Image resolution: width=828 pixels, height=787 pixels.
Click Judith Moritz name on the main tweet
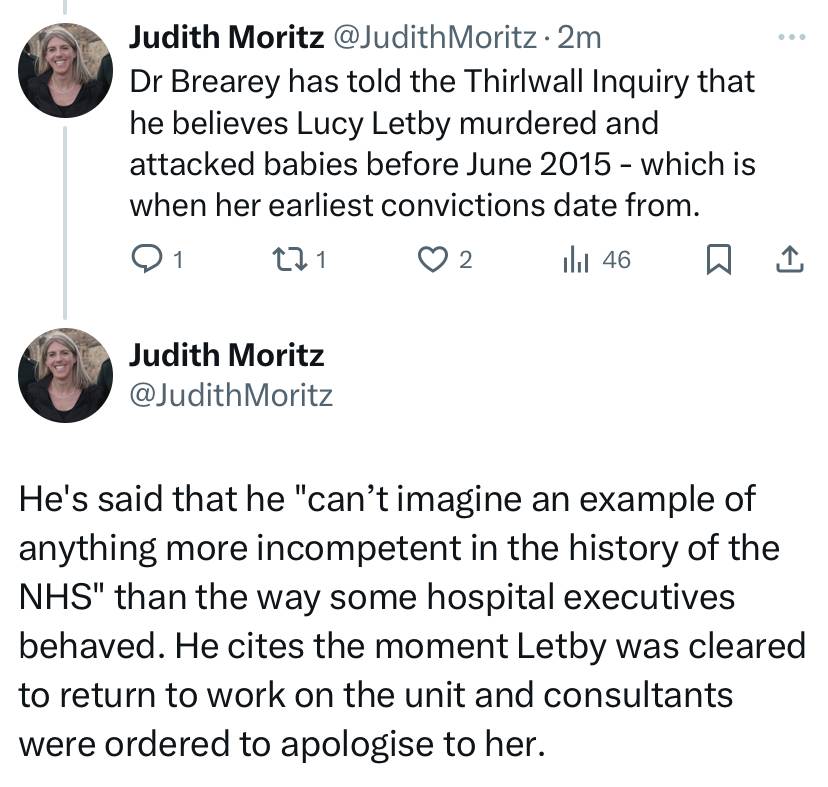pos(227,354)
